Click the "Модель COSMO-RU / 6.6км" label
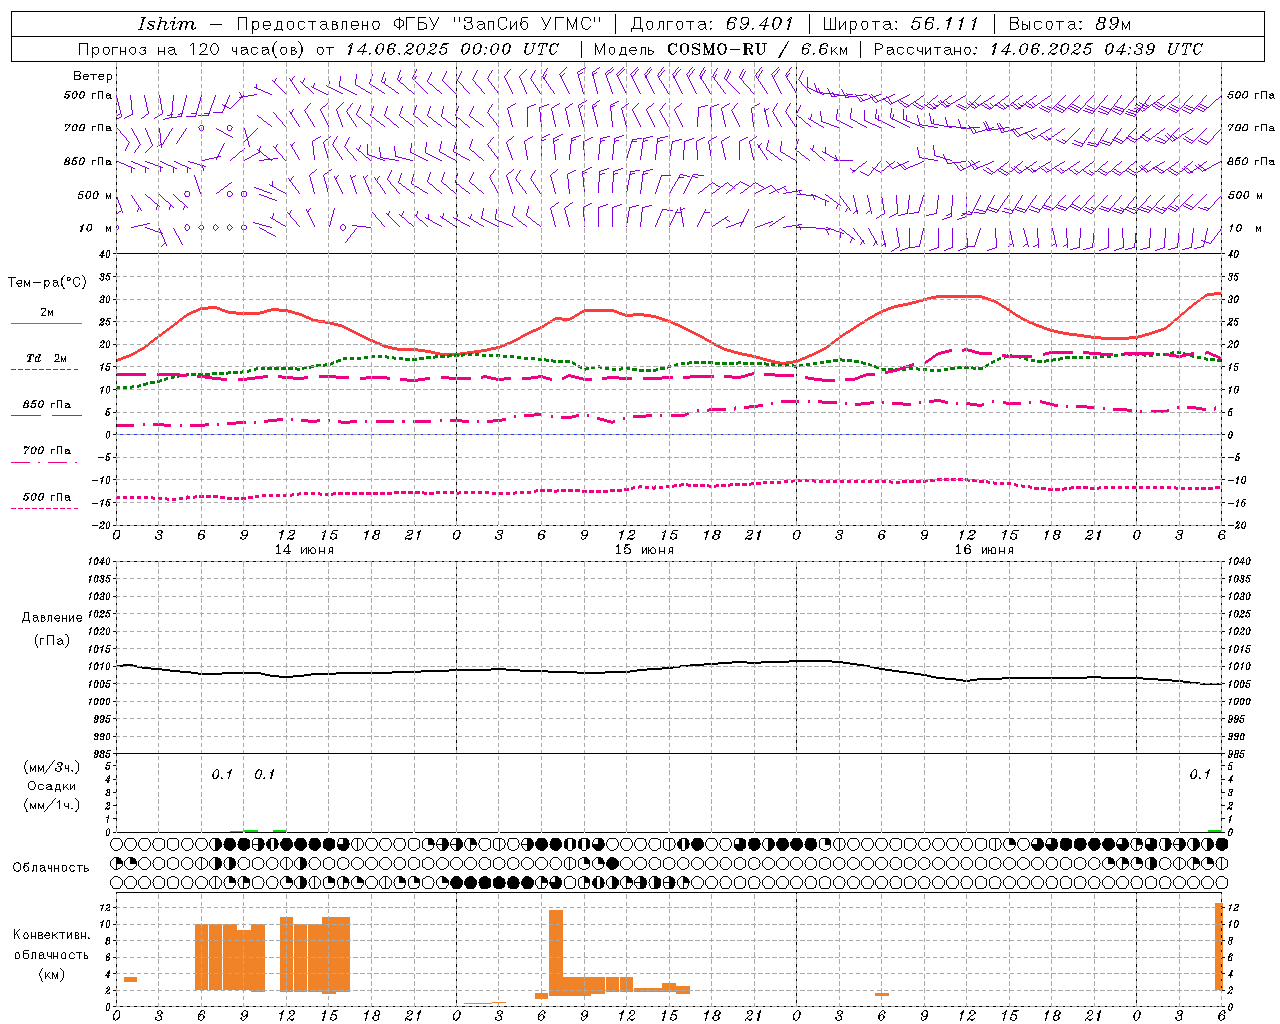Image resolution: width=1280 pixels, height=1024 pixels. pyautogui.click(x=721, y=49)
